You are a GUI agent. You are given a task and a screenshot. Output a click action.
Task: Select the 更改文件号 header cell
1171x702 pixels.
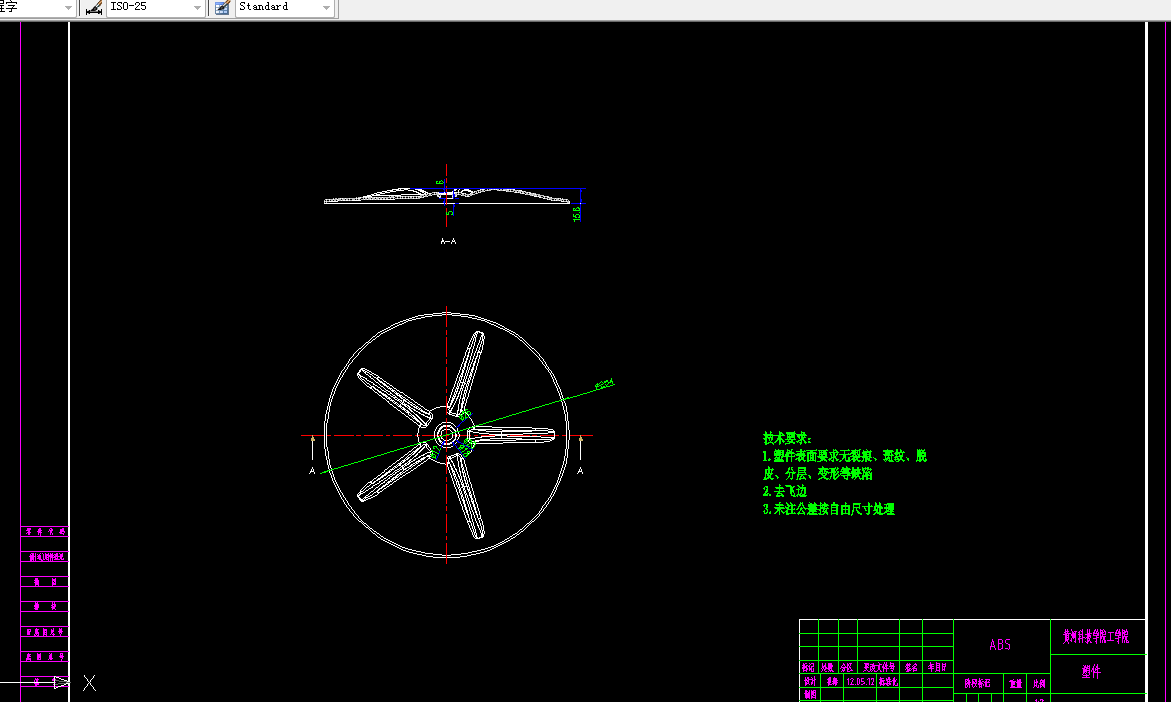878,668
